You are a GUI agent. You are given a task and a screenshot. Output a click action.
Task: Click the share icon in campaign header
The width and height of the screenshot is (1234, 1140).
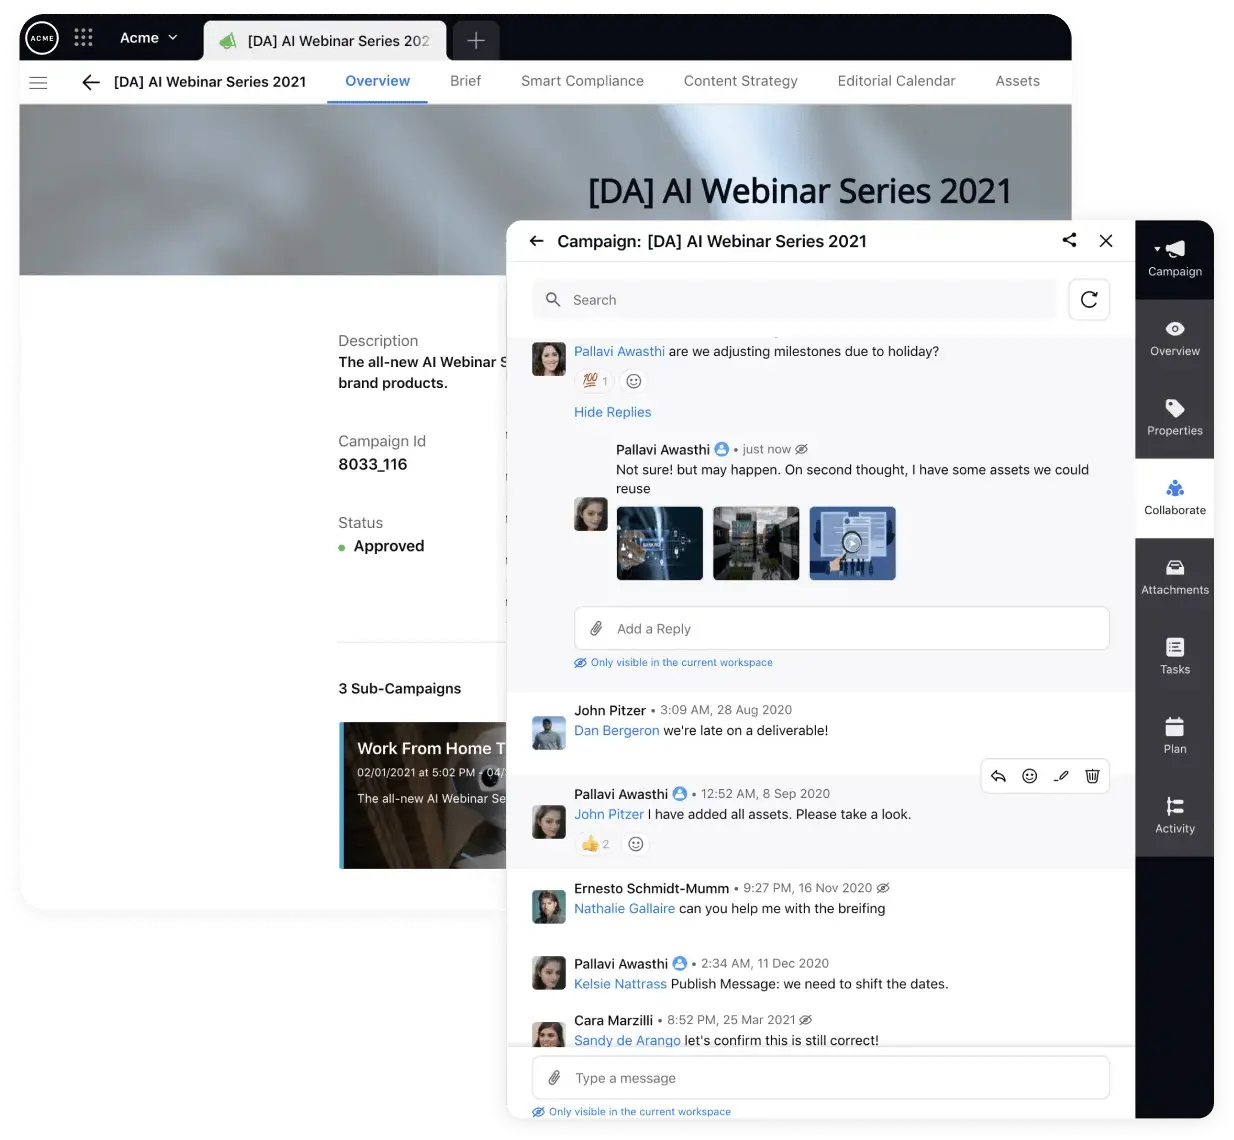point(1069,240)
